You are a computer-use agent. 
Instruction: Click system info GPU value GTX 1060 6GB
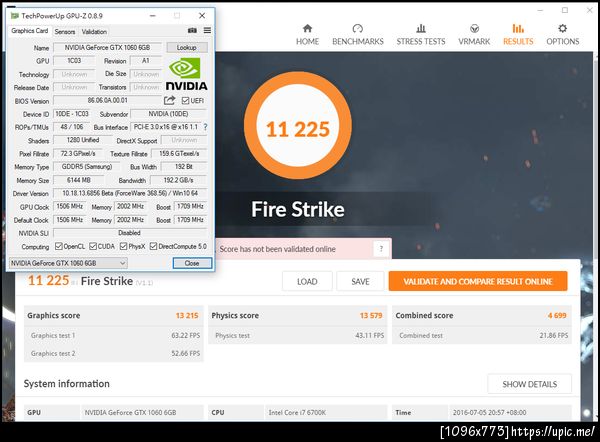point(130,413)
